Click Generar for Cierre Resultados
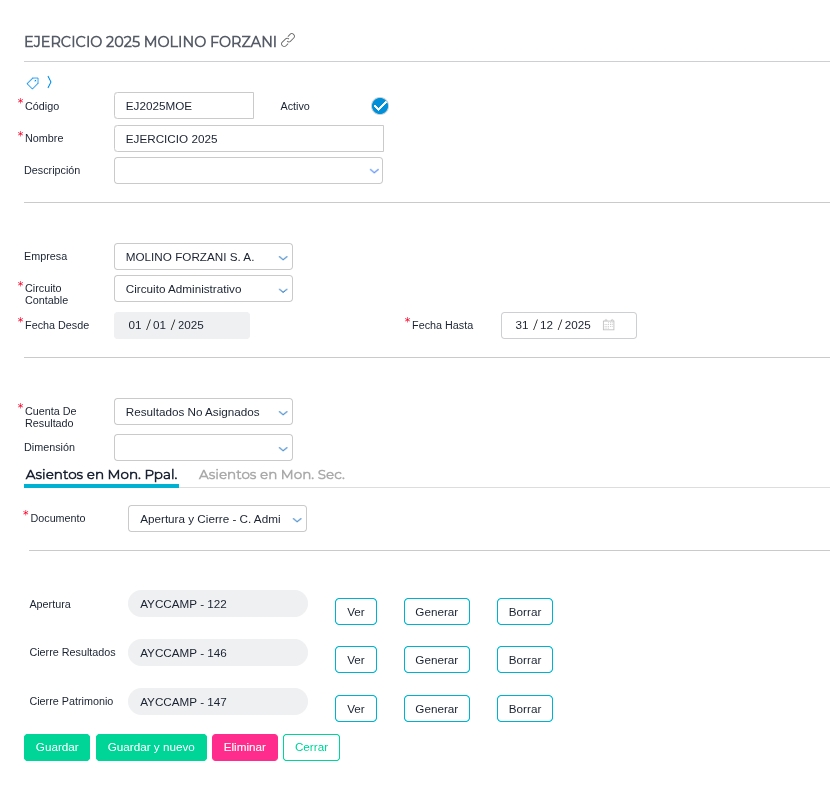This screenshot has height=797, width=830. pyautogui.click(x=436, y=660)
